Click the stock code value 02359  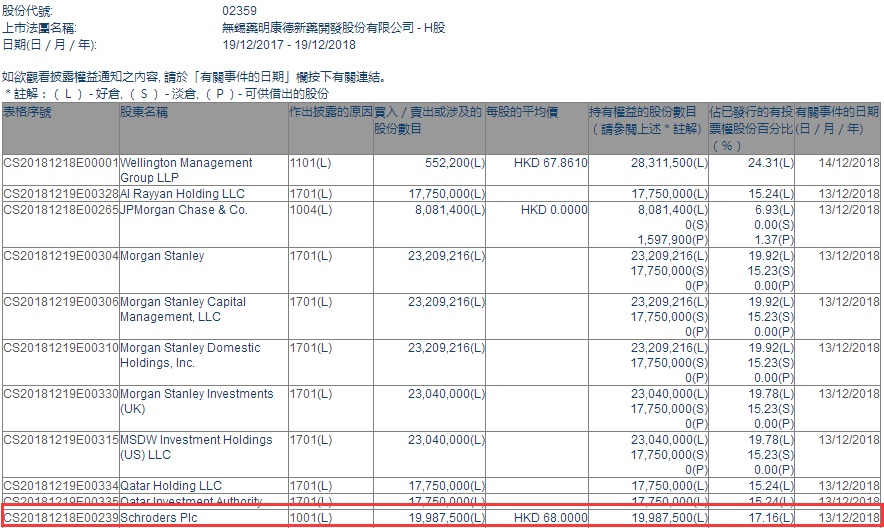(x=240, y=11)
